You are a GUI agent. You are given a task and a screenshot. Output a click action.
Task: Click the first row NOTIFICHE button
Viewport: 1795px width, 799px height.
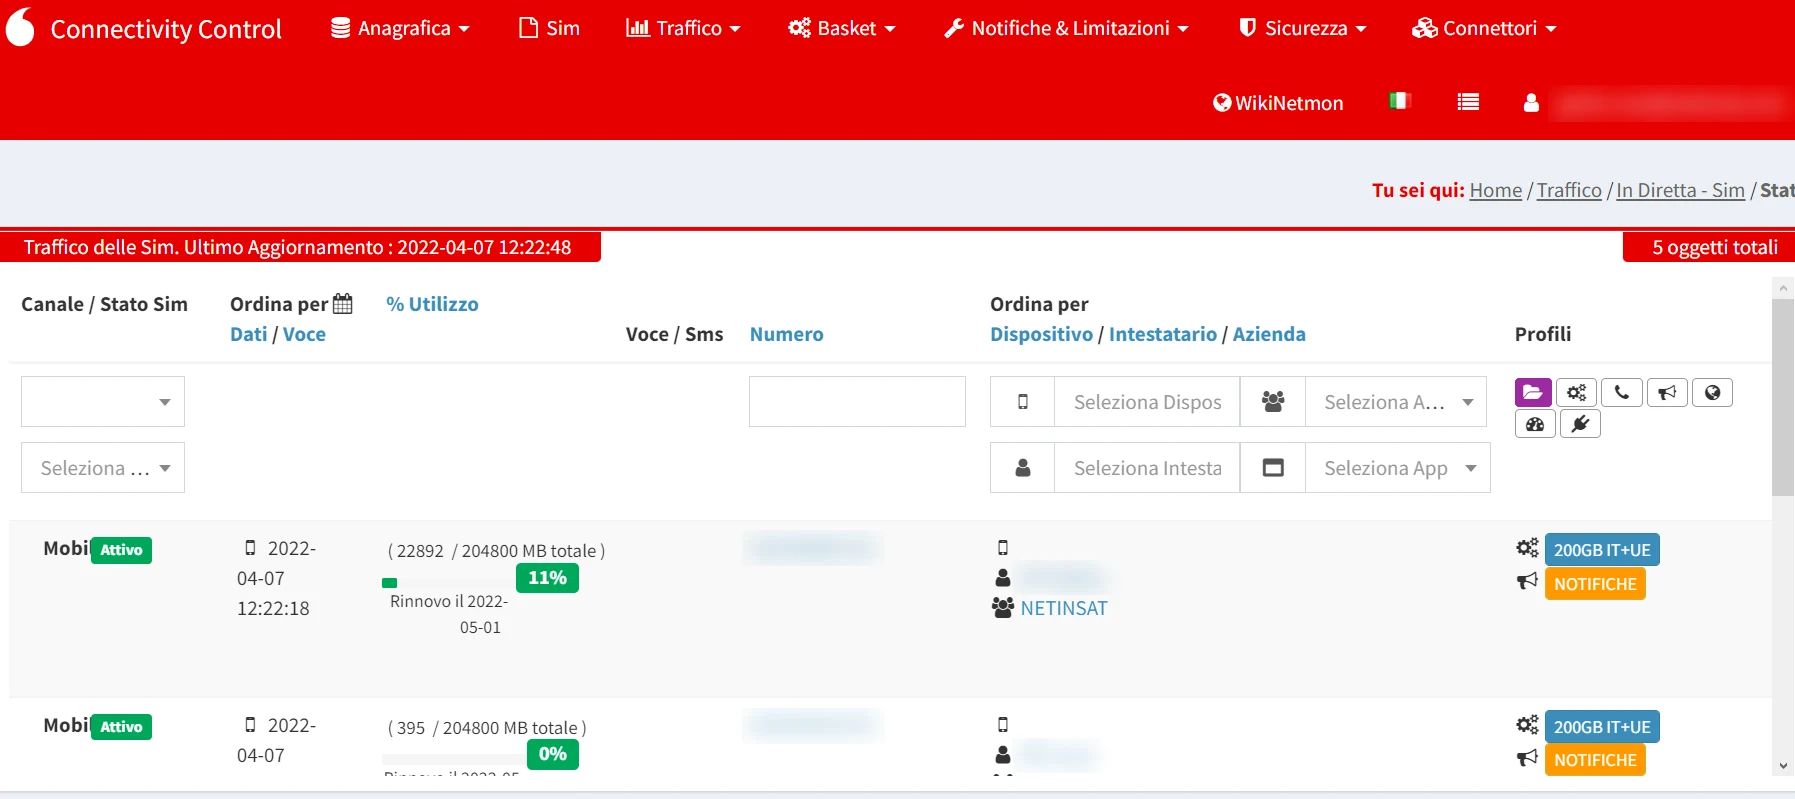(1595, 584)
